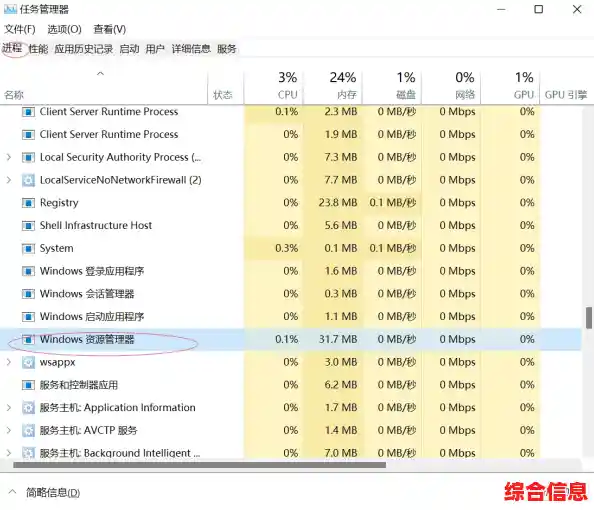594x510 pixels.
Task: Click icon of first Client Server Runtime Process
Action: pos(28,112)
